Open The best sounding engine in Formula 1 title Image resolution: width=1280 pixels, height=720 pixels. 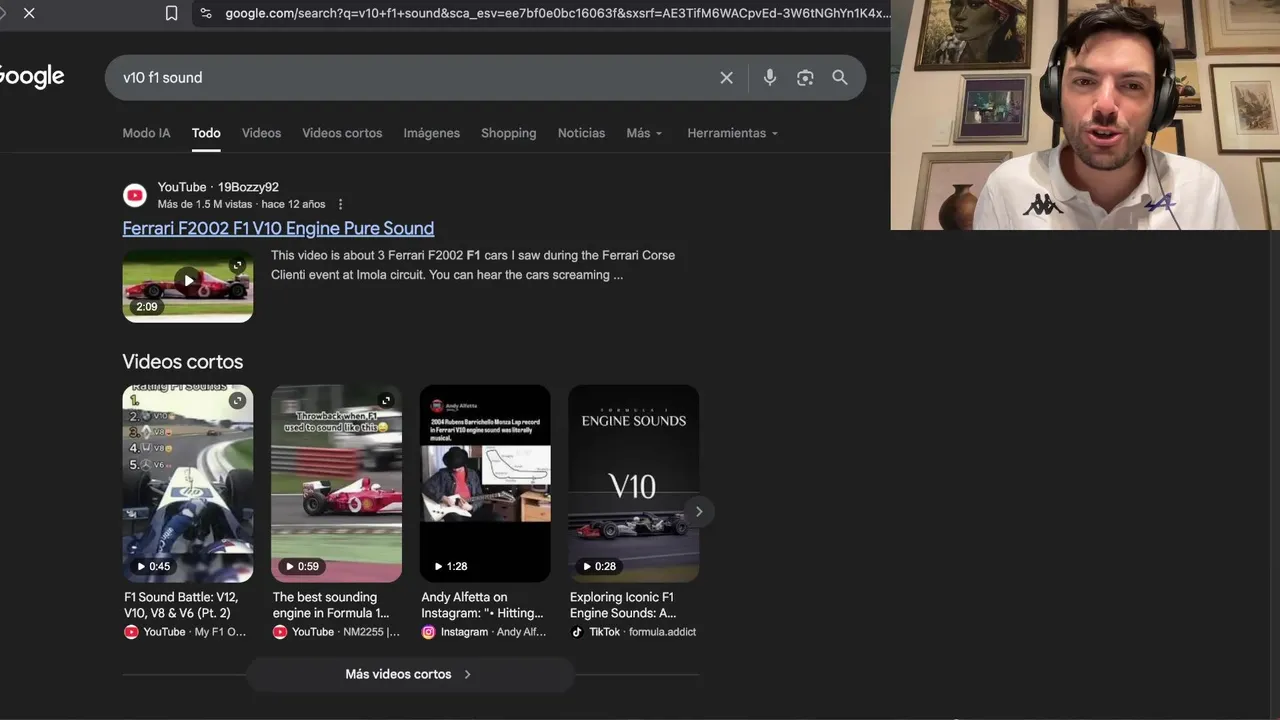pyautogui.click(x=331, y=605)
